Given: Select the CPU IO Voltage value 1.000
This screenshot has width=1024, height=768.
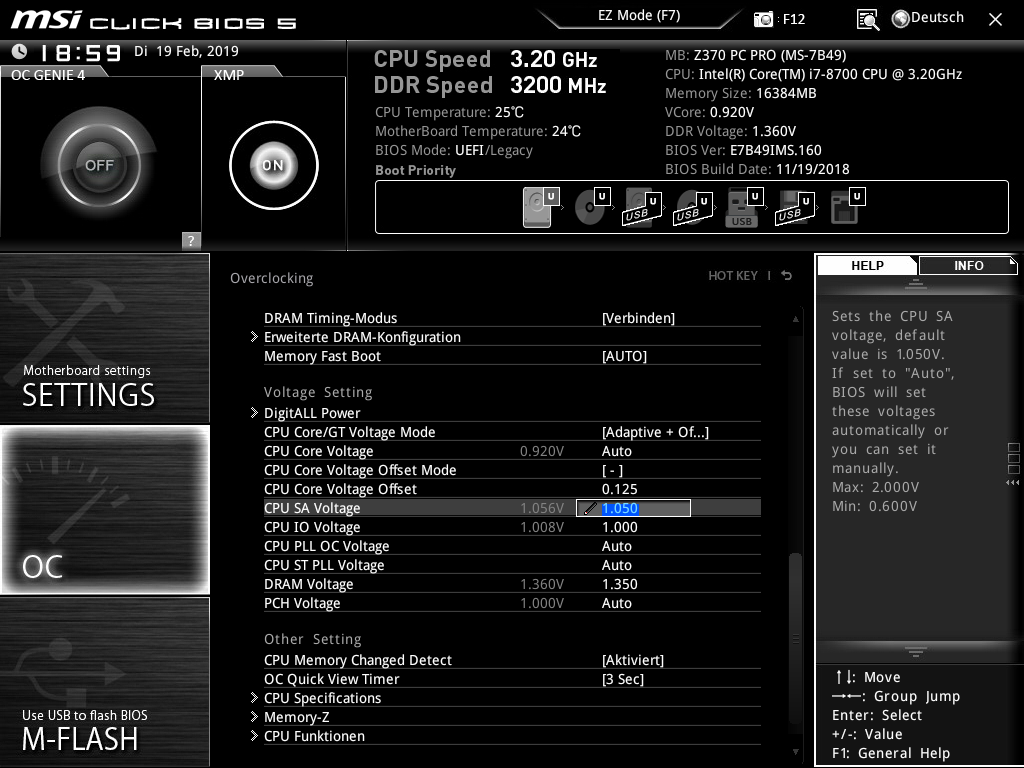Looking at the screenshot, I should click(619, 527).
